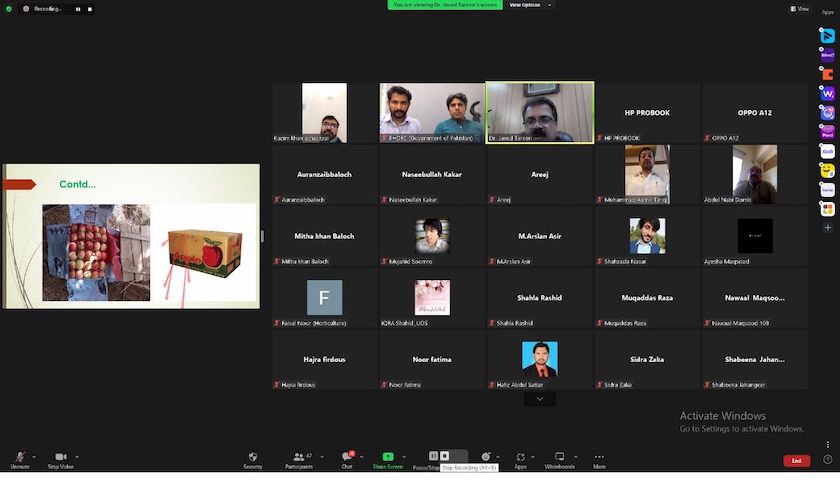The width and height of the screenshot is (840, 500).
Task: Show next page of participants with down chevron
Action: pyautogui.click(x=540, y=399)
